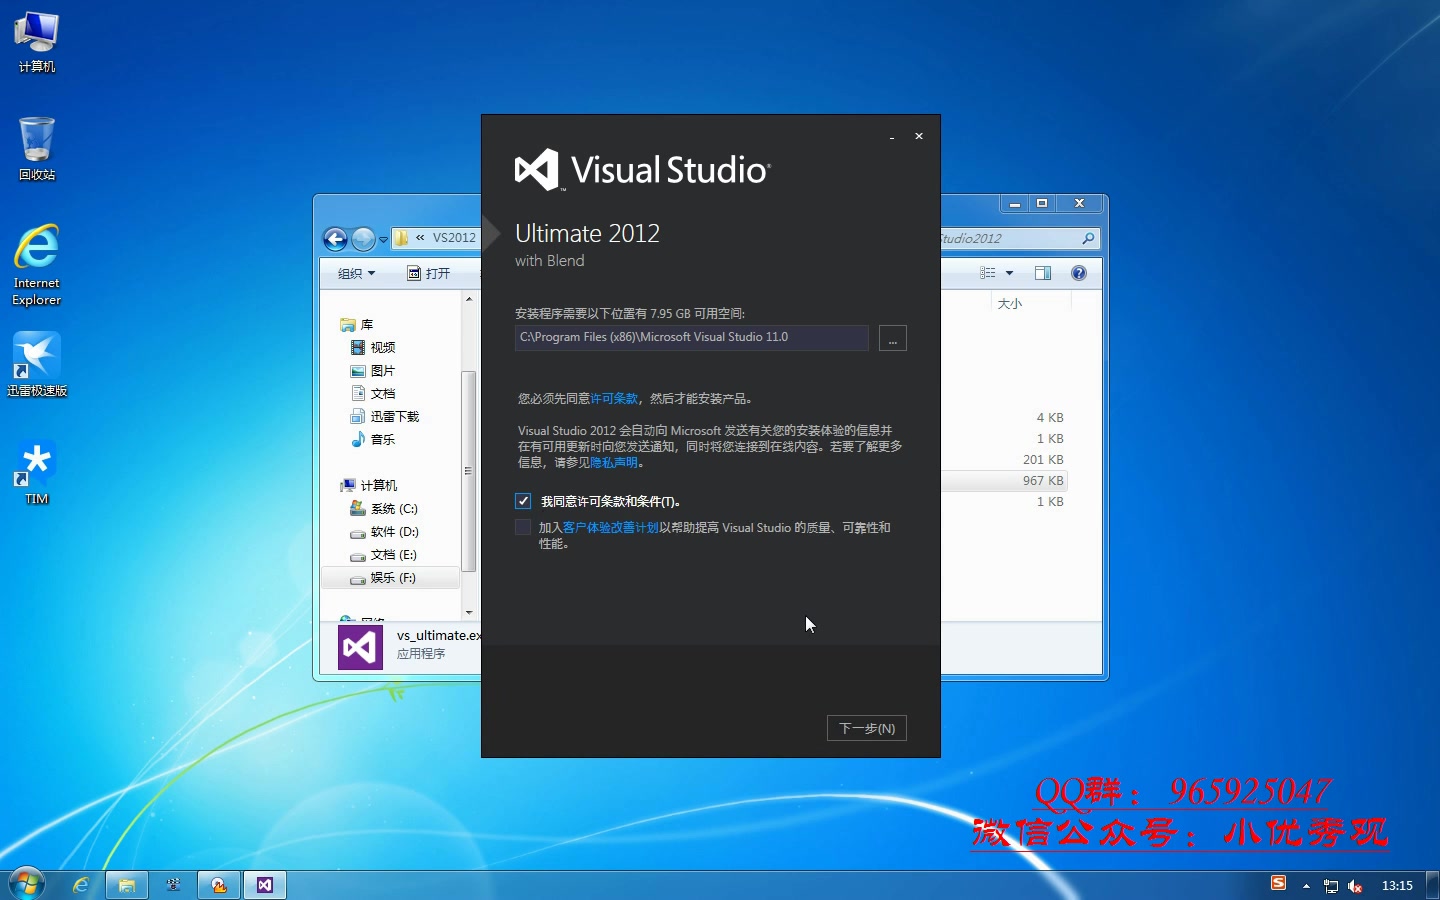The height and width of the screenshot is (900, 1440).
Task: Click the volume tray icon
Action: (1355, 886)
